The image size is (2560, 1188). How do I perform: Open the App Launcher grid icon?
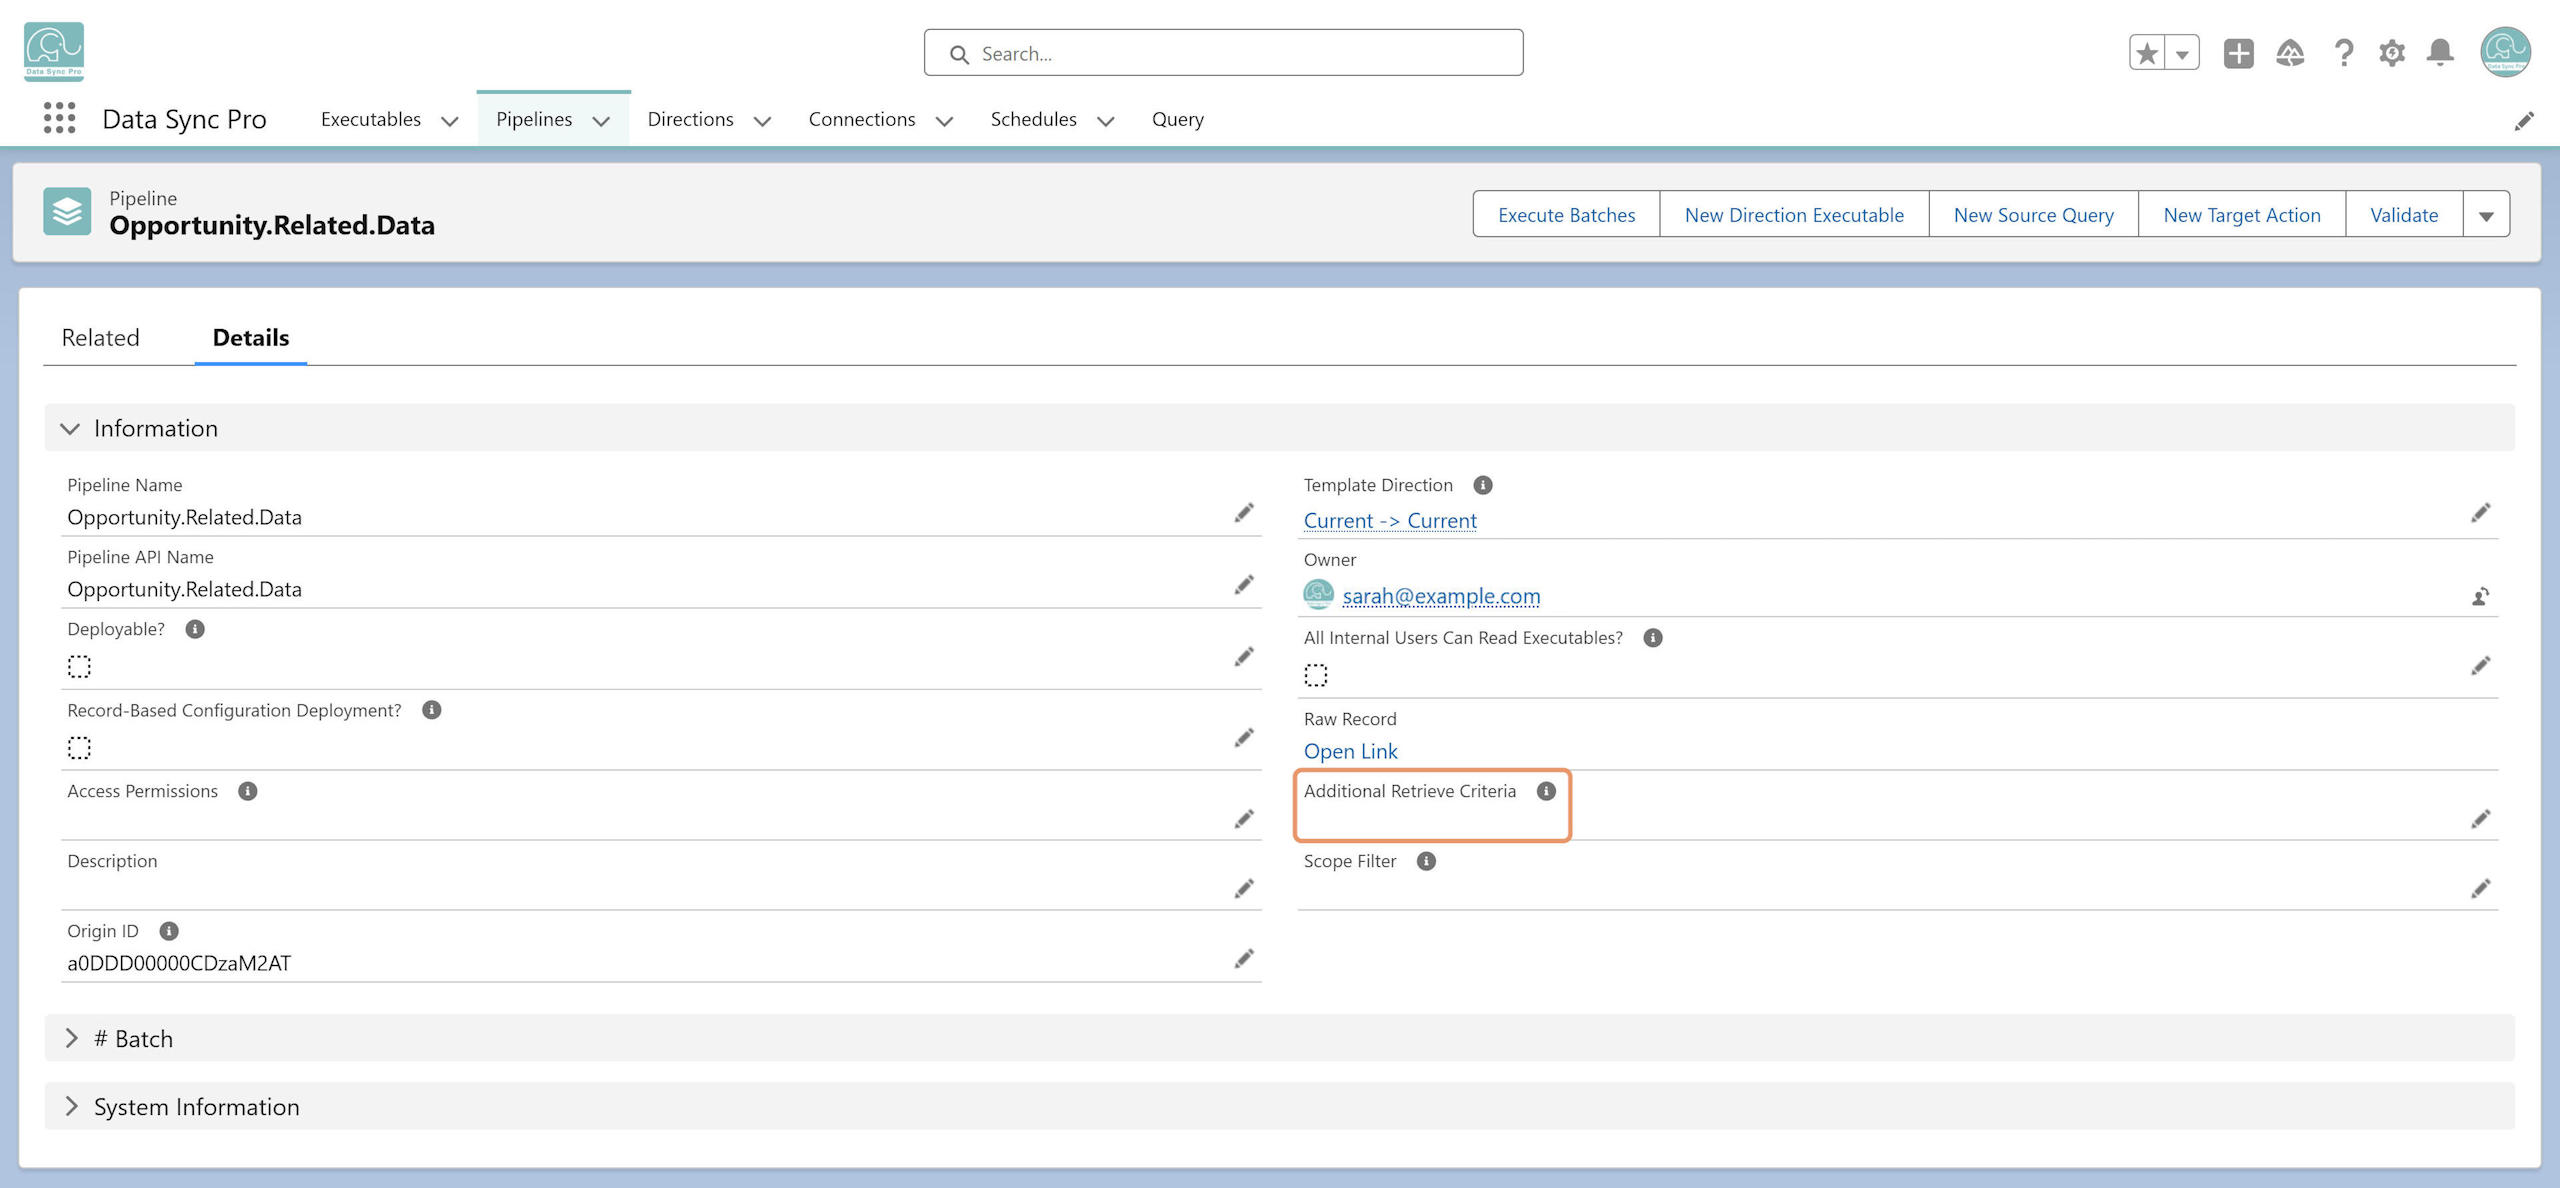click(60, 118)
